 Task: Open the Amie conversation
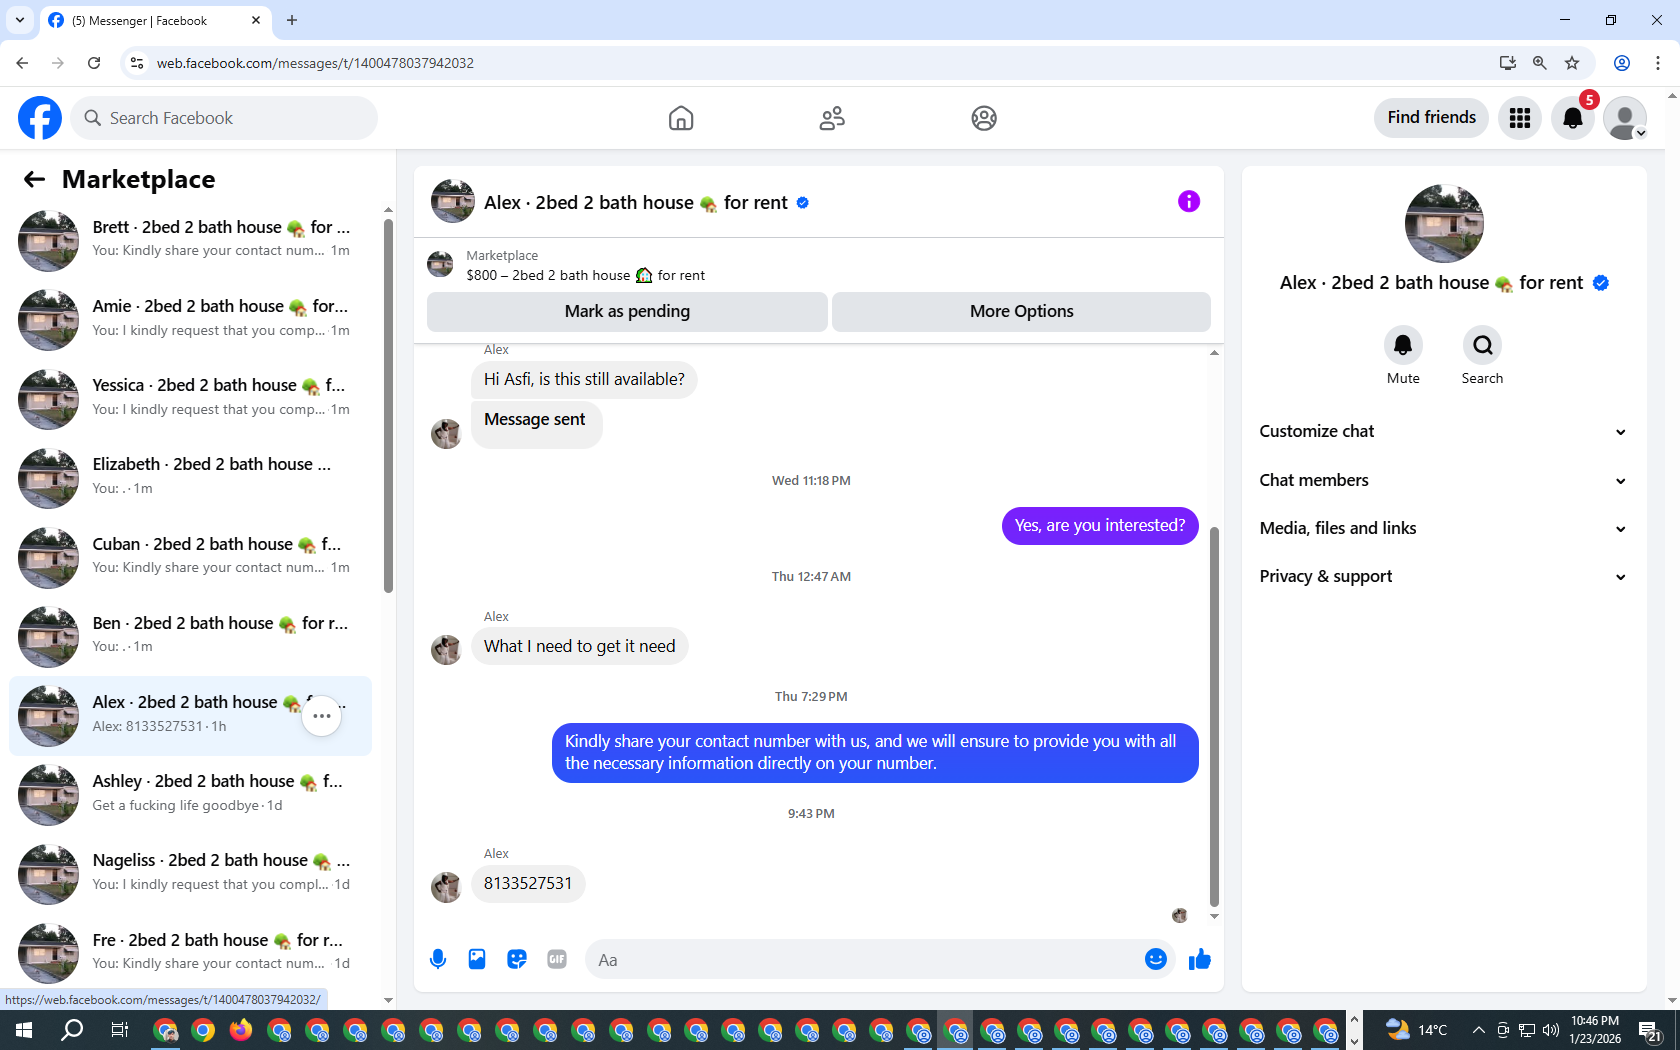click(x=190, y=320)
